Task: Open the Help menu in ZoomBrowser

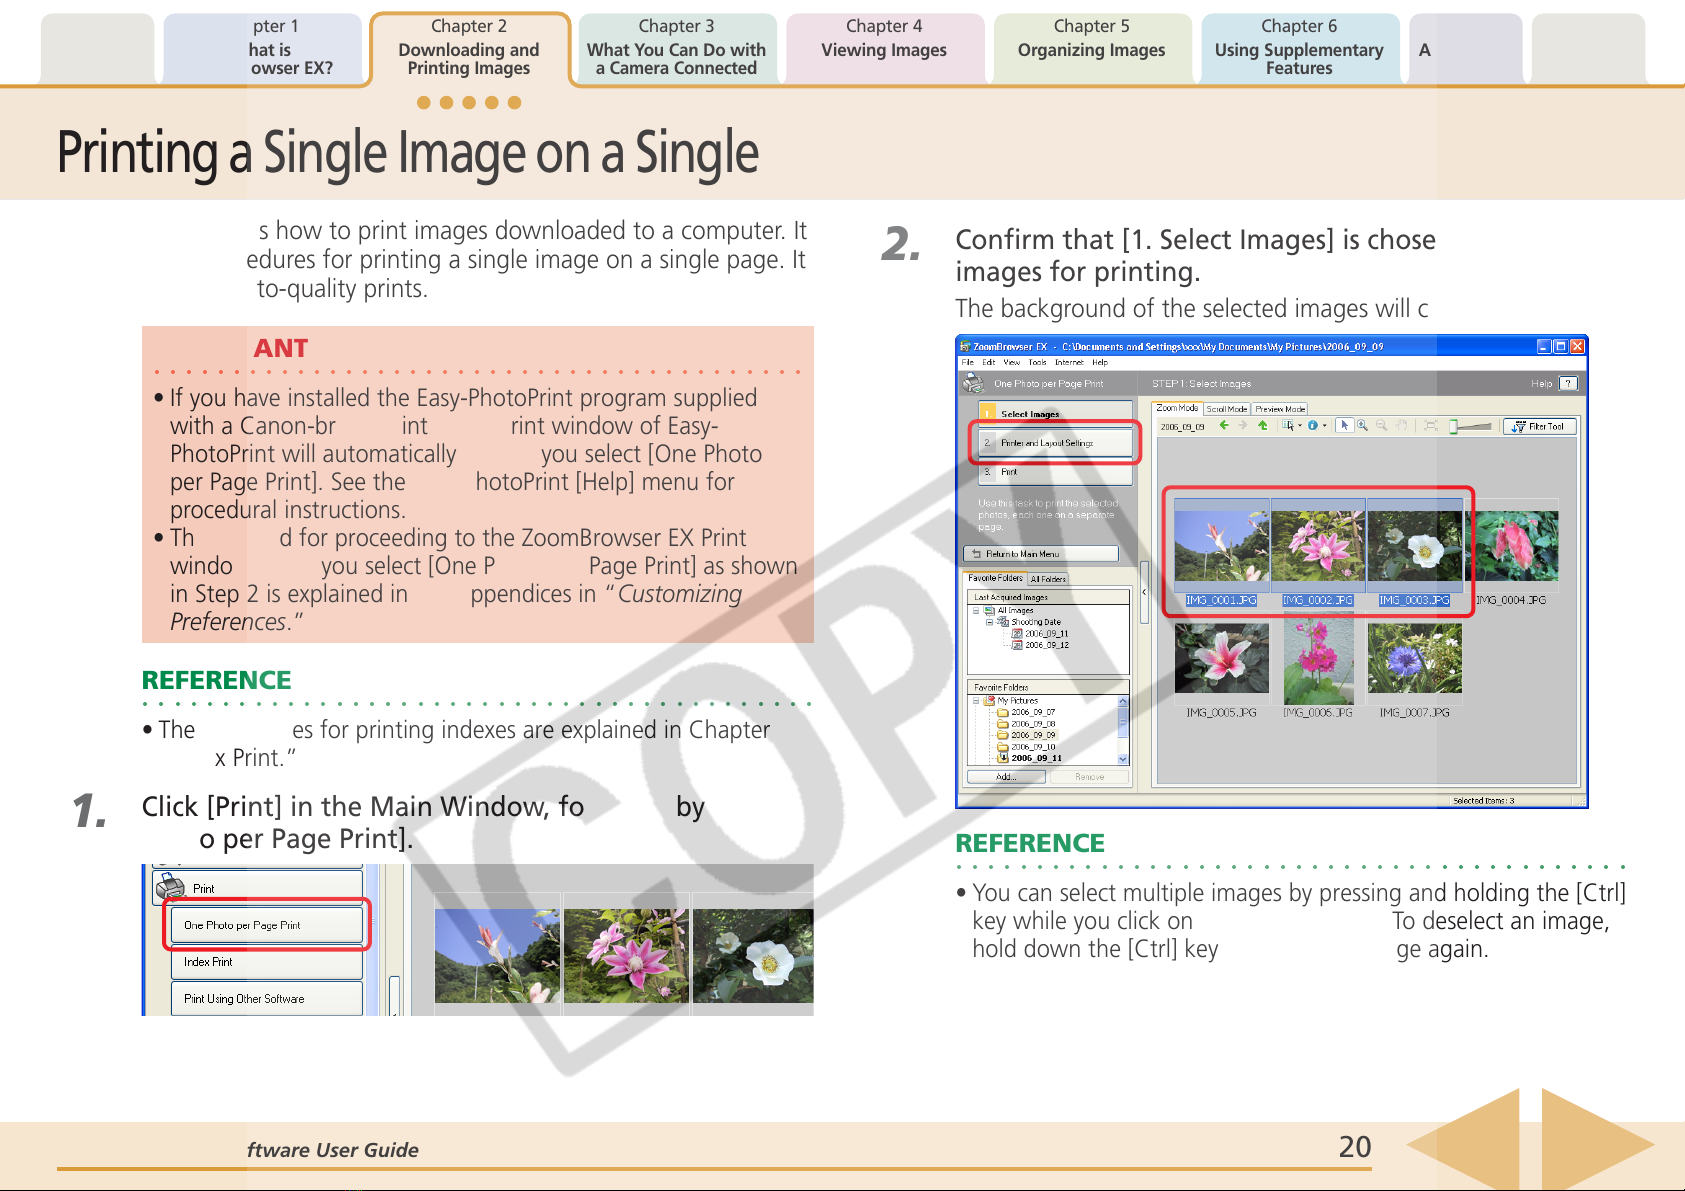Action: (1100, 362)
